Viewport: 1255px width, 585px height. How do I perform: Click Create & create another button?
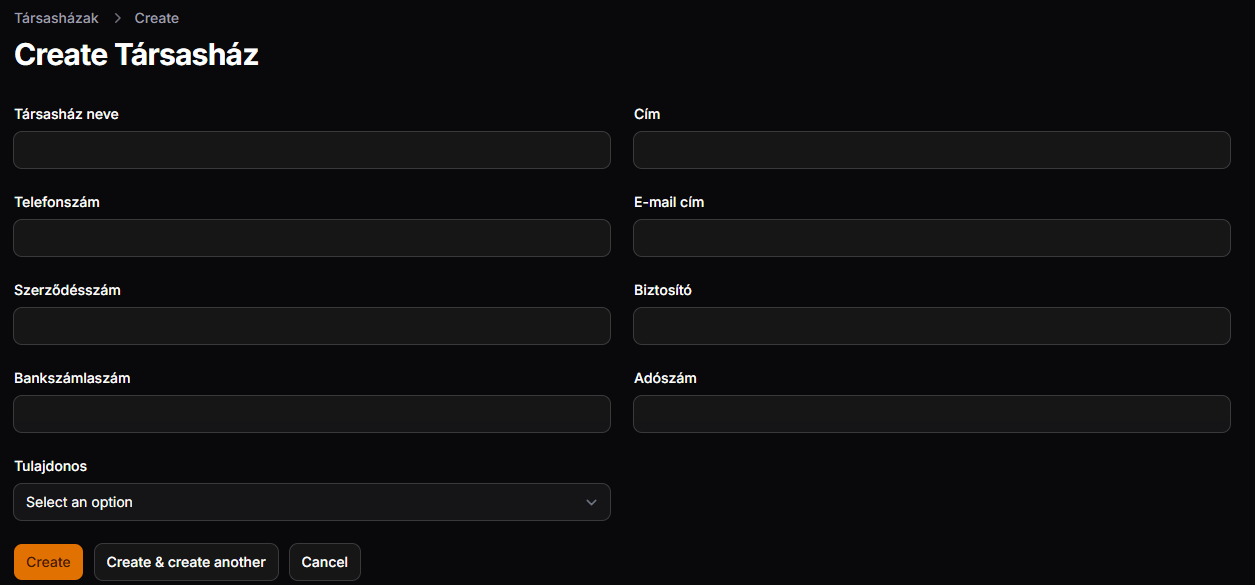(x=186, y=562)
